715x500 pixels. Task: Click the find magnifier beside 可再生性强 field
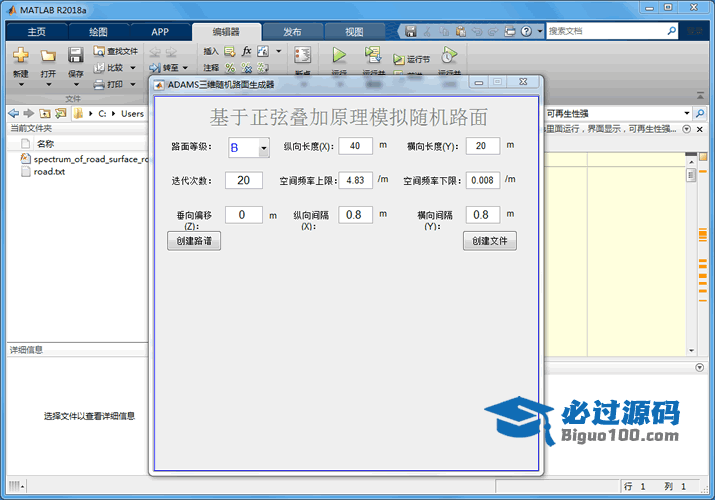click(x=700, y=113)
